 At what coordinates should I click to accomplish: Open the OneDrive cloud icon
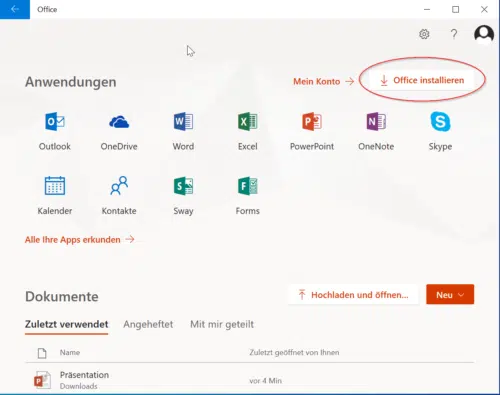[119, 122]
